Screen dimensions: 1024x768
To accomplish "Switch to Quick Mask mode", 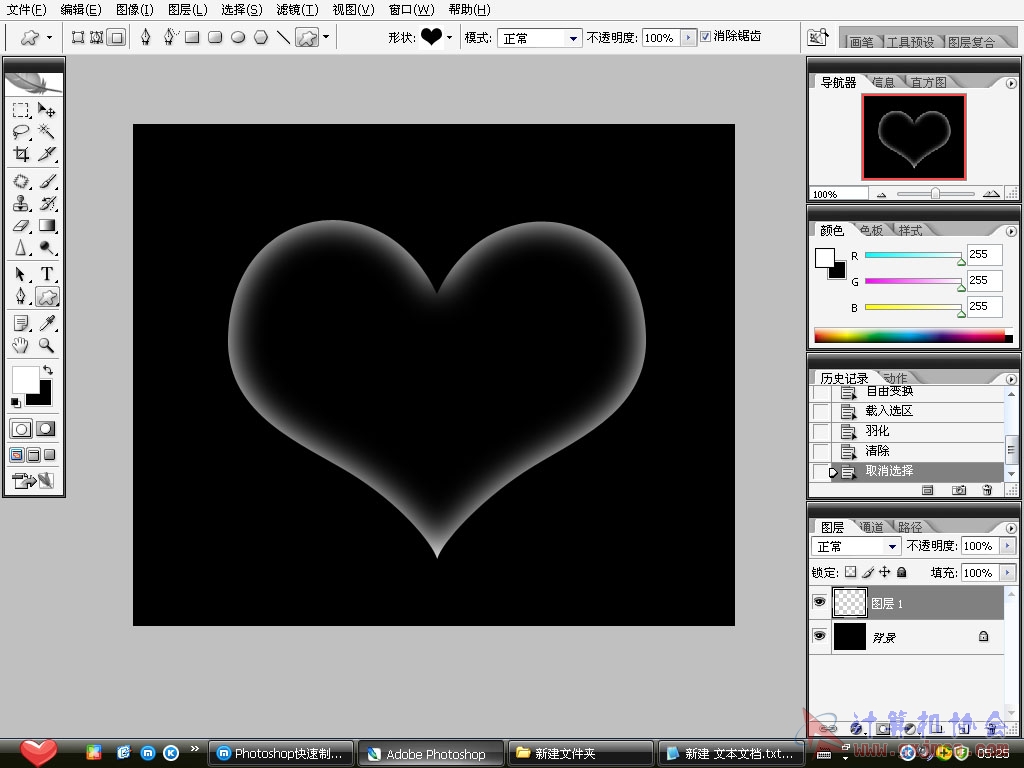I will 45,429.
